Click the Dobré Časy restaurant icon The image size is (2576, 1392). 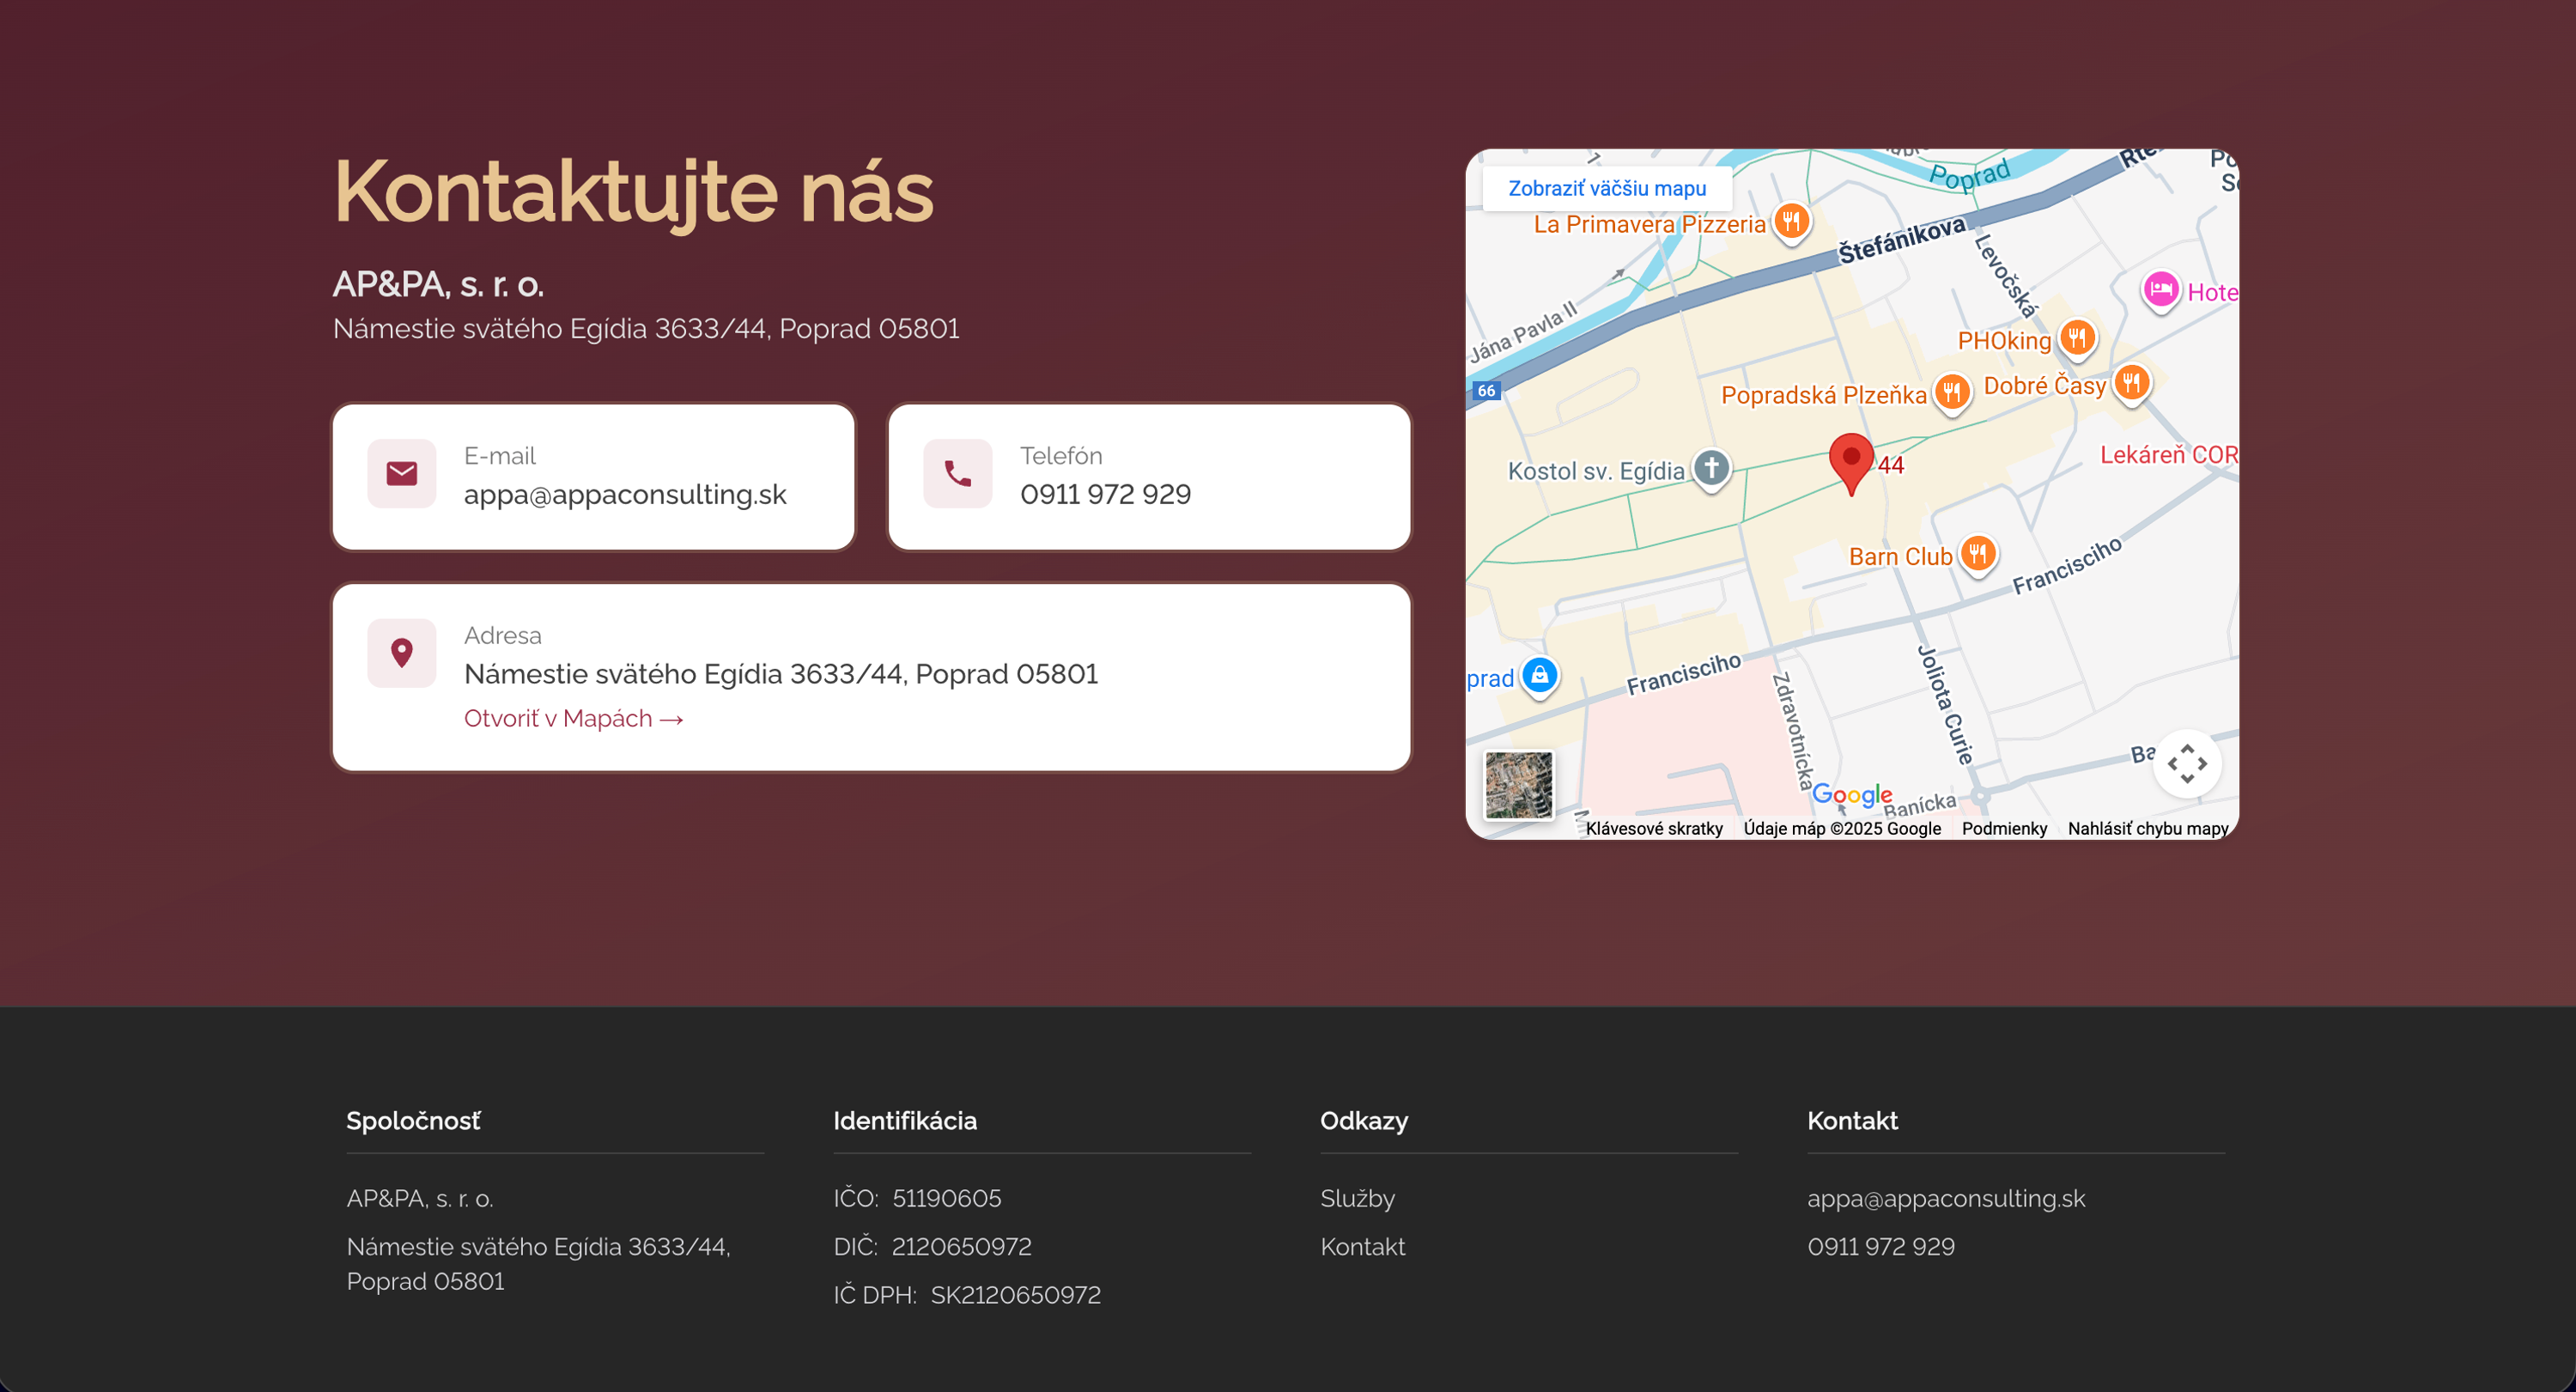2131,382
